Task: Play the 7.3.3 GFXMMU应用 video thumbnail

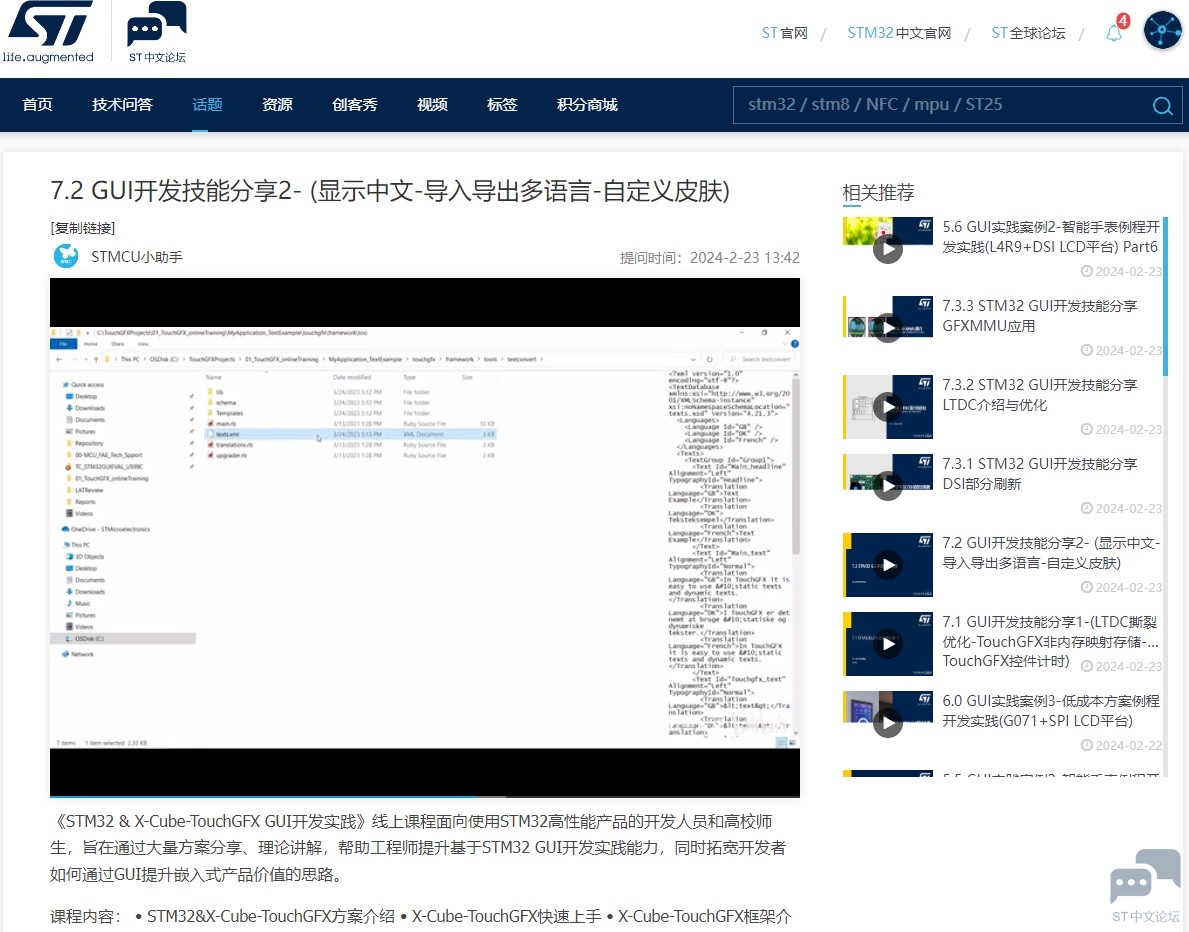Action: coord(888,319)
